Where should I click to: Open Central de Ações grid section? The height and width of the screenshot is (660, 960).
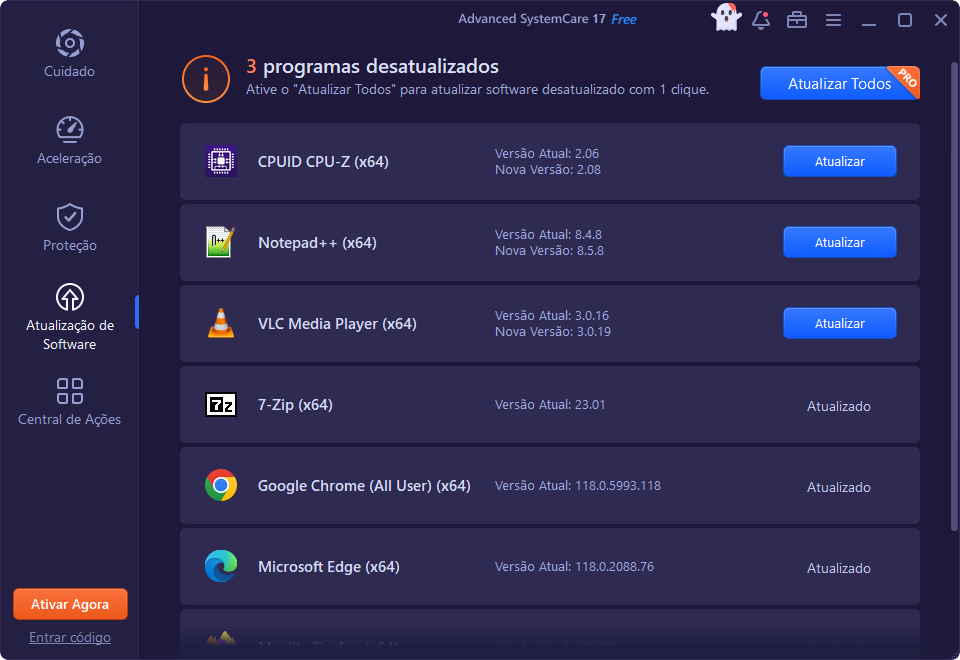tap(69, 402)
